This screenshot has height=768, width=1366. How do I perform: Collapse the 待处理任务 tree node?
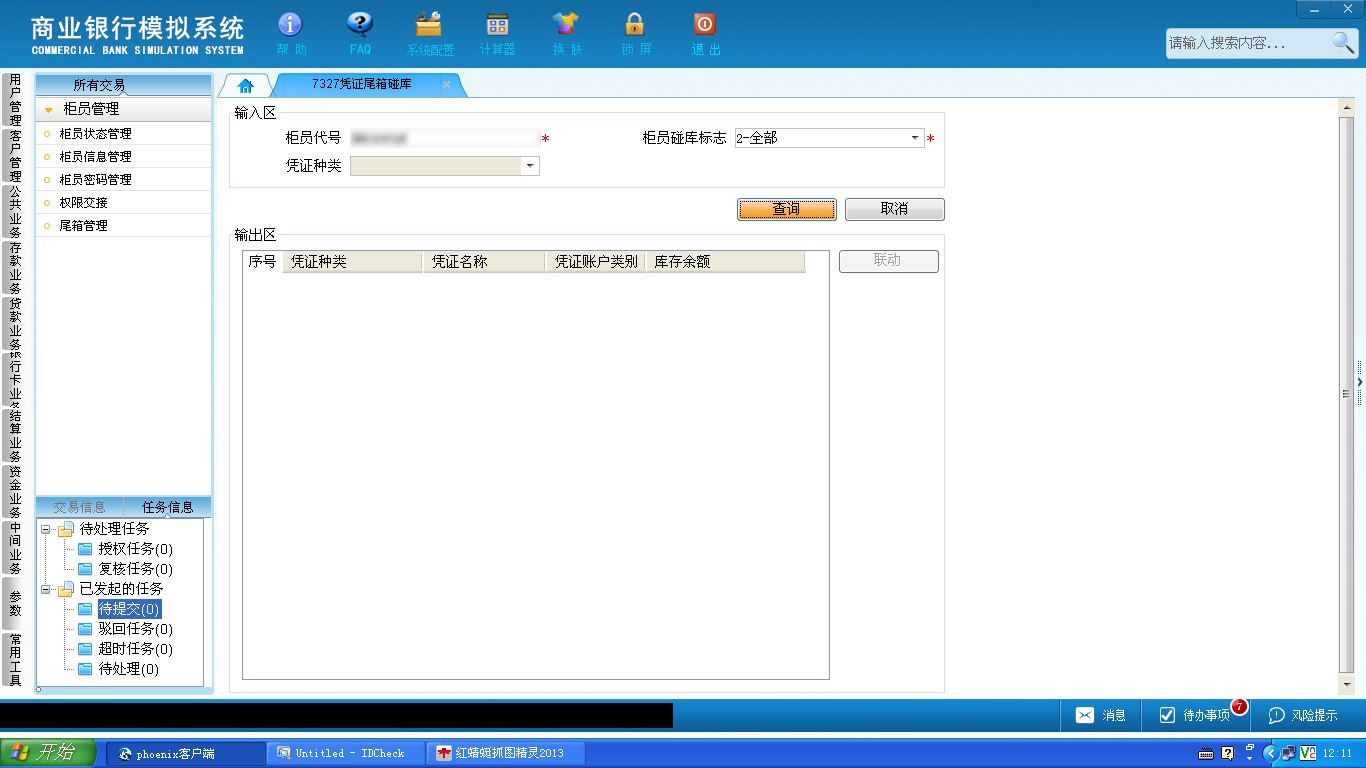46,529
